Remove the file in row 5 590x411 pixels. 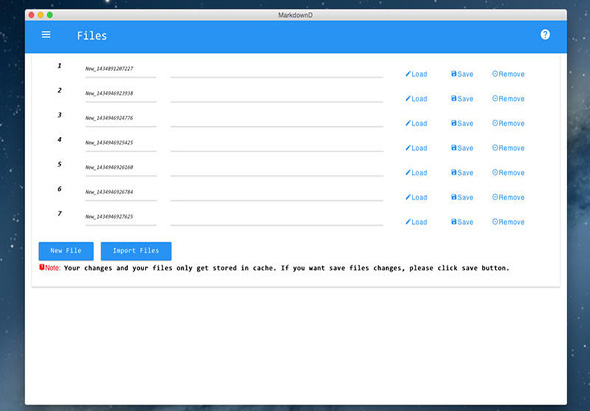pyautogui.click(x=508, y=173)
